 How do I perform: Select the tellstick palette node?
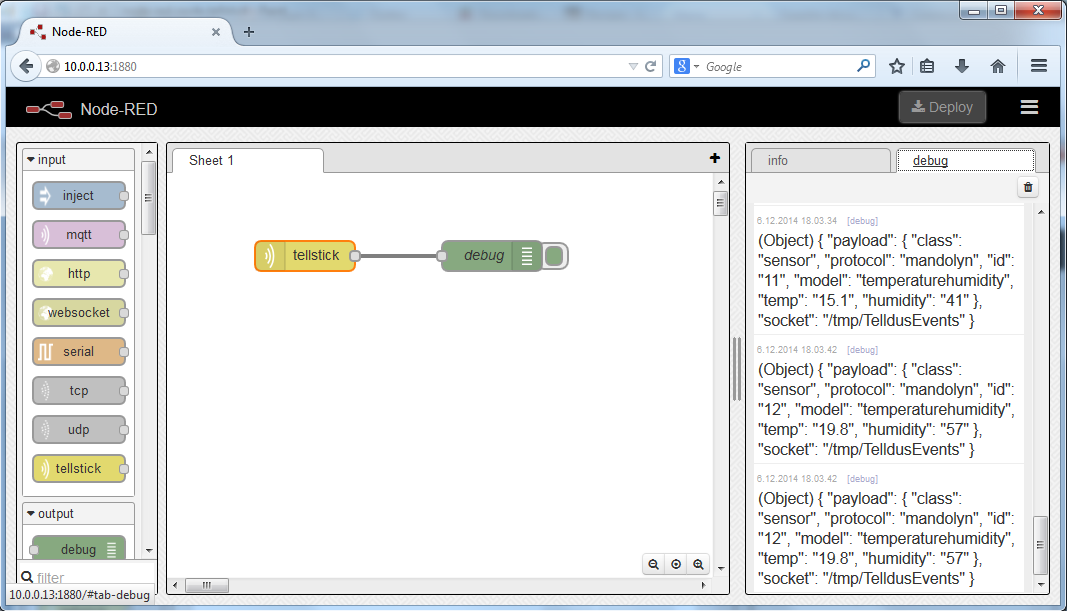click(x=78, y=469)
